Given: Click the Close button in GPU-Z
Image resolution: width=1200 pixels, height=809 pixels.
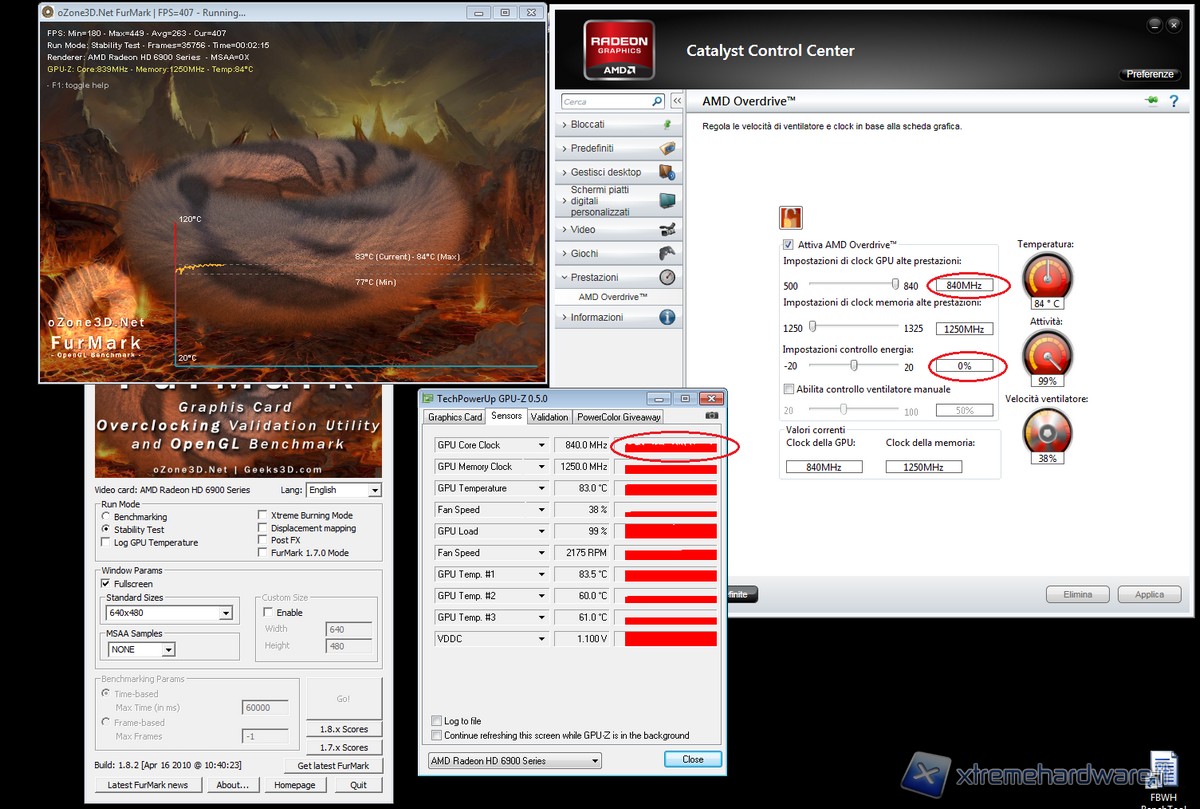Looking at the screenshot, I should pyautogui.click(x=693, y=759).
